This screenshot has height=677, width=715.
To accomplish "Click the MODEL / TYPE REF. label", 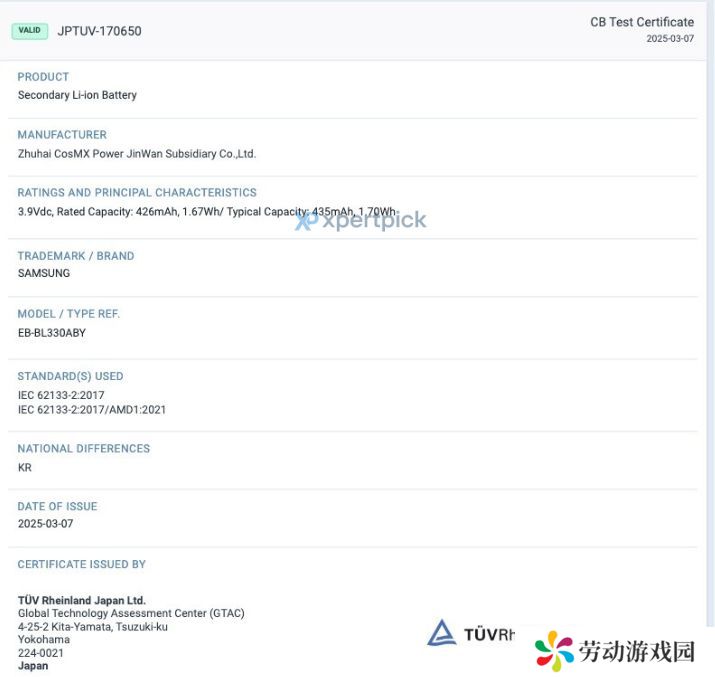I will click(68, 314).
